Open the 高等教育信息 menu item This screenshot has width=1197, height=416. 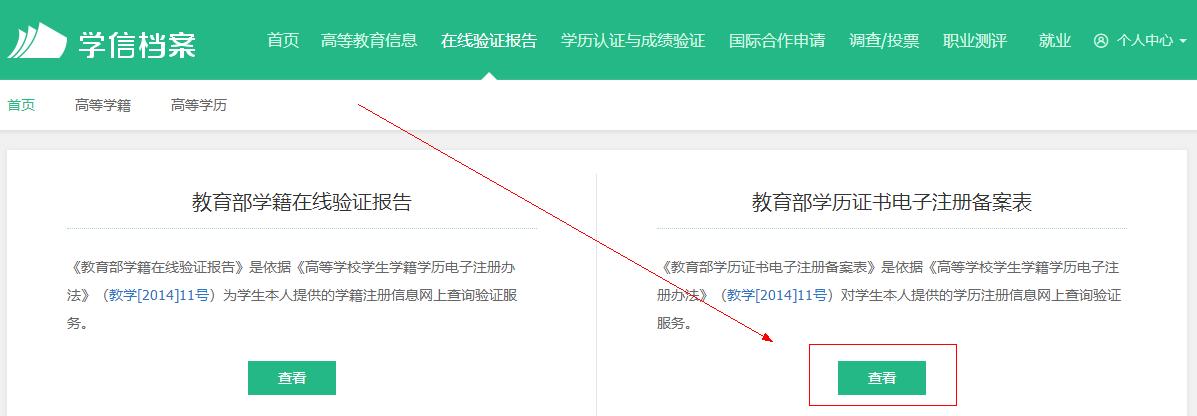(369, 41)
